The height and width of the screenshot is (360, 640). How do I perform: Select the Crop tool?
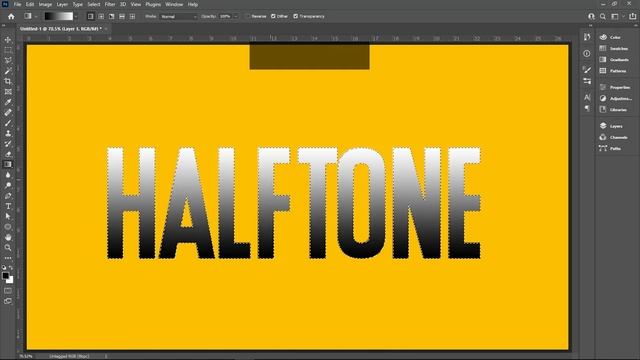[8, 81]
